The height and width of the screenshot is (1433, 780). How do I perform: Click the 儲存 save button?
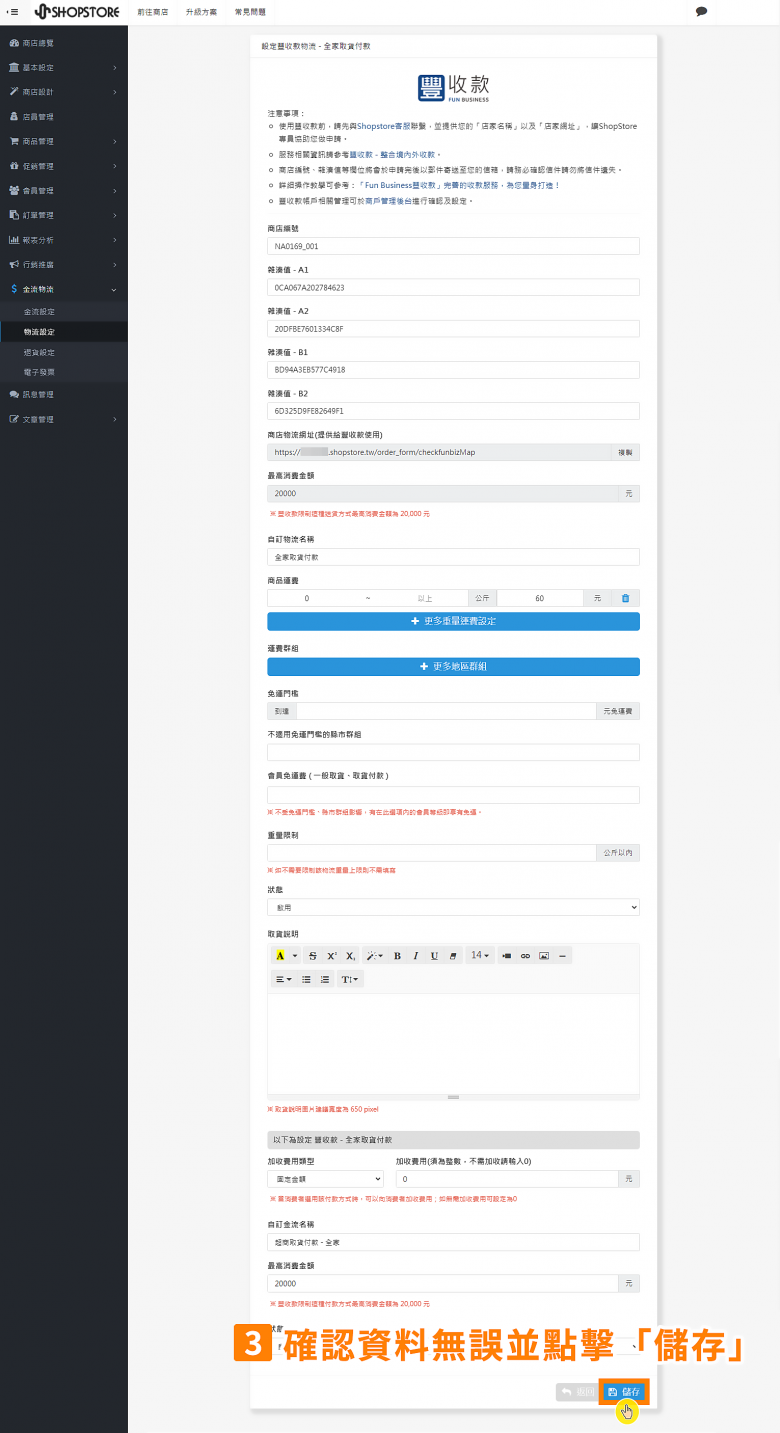click(x=625, y=1392)
